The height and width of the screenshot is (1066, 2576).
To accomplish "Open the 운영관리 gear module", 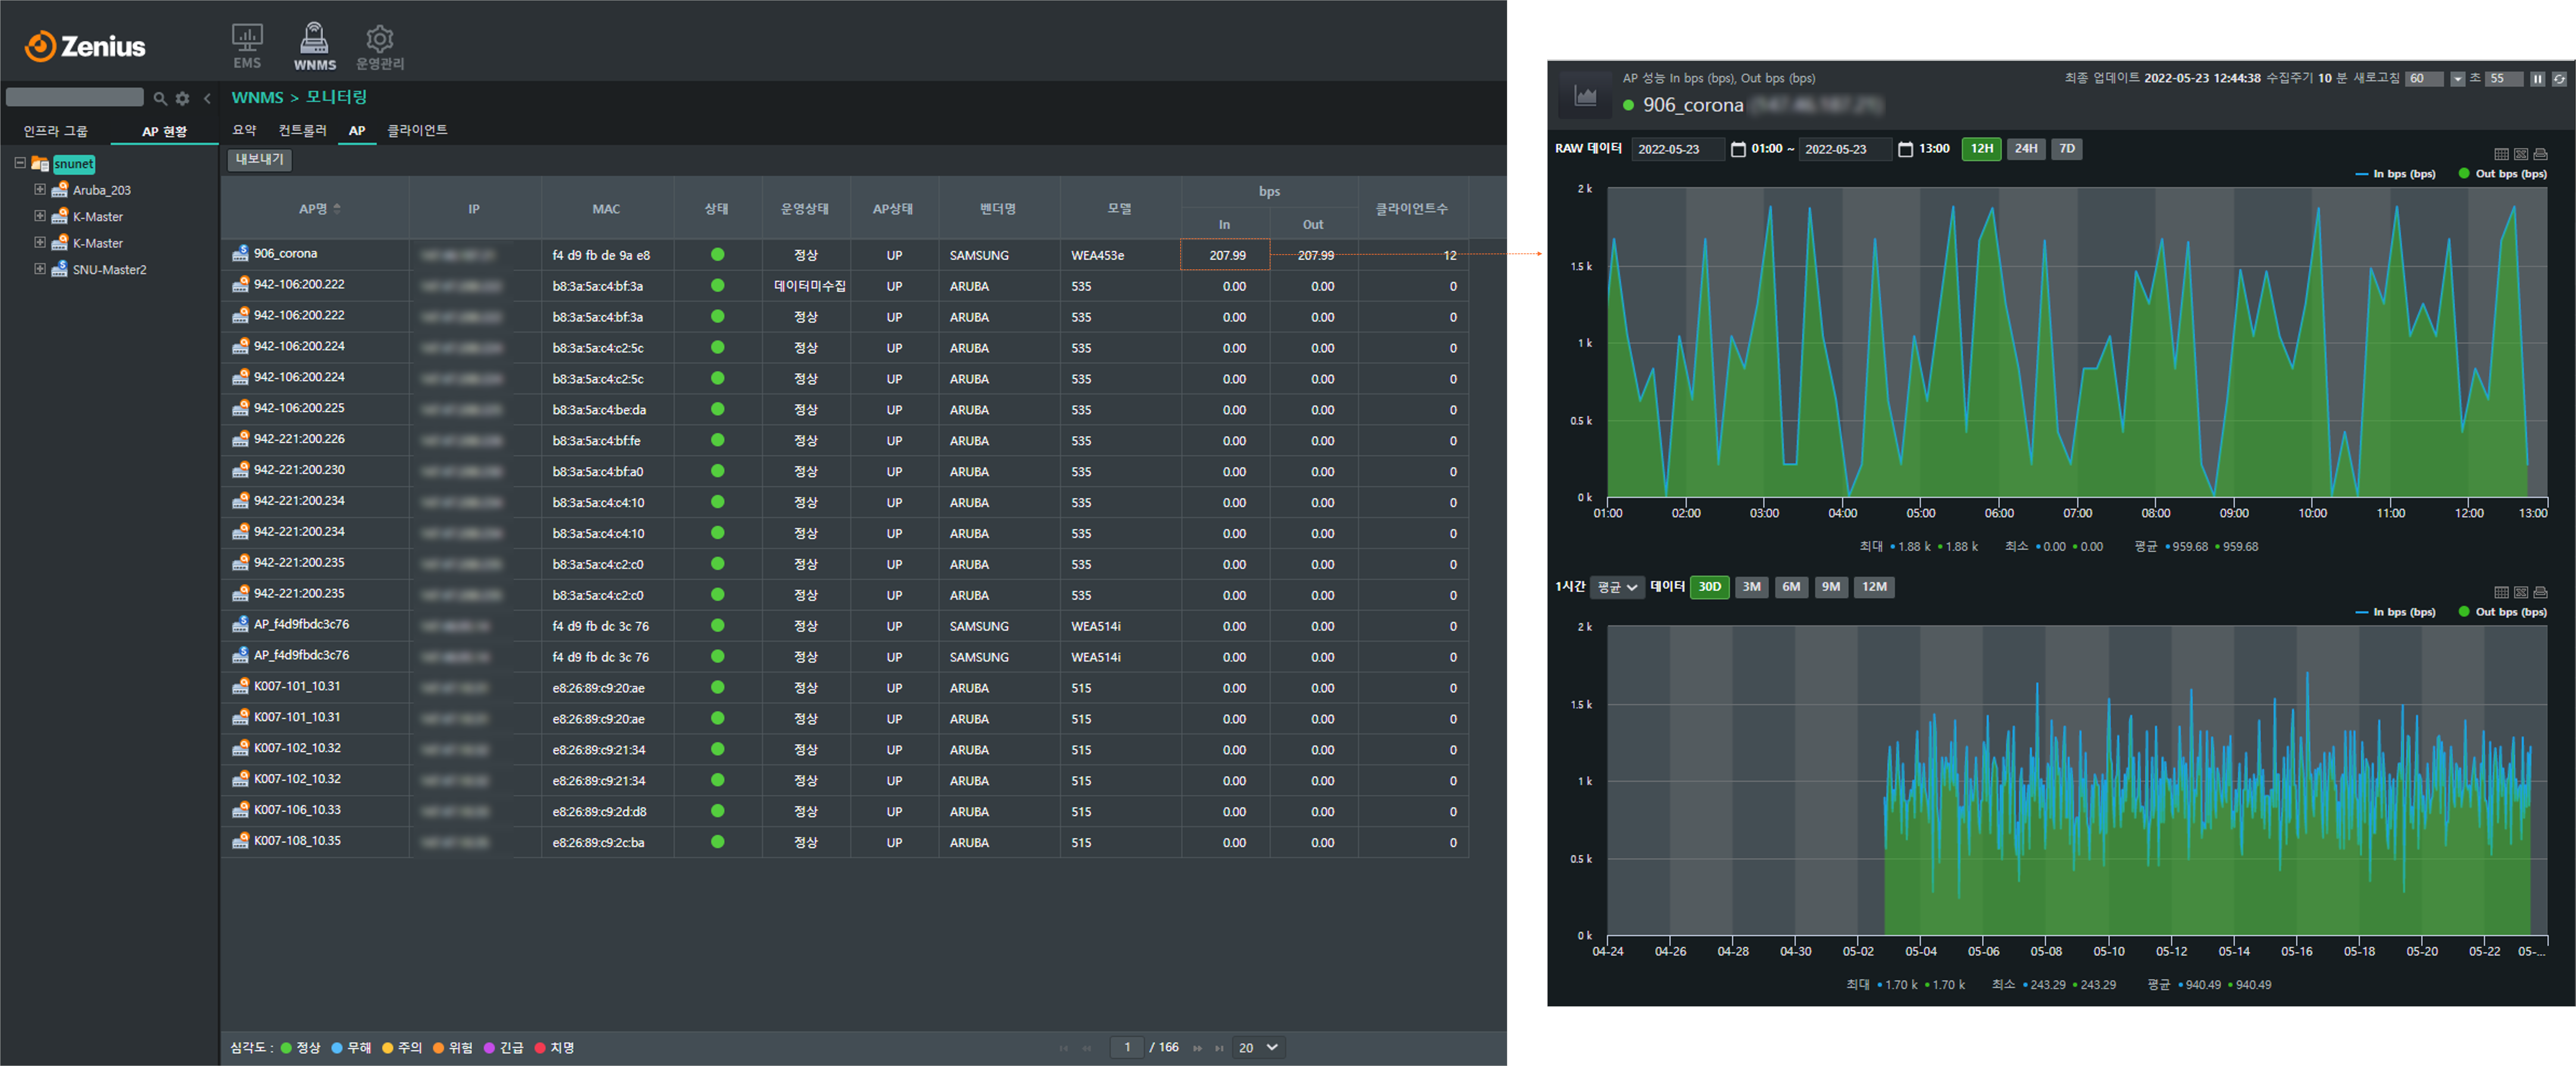I will 380,47.
